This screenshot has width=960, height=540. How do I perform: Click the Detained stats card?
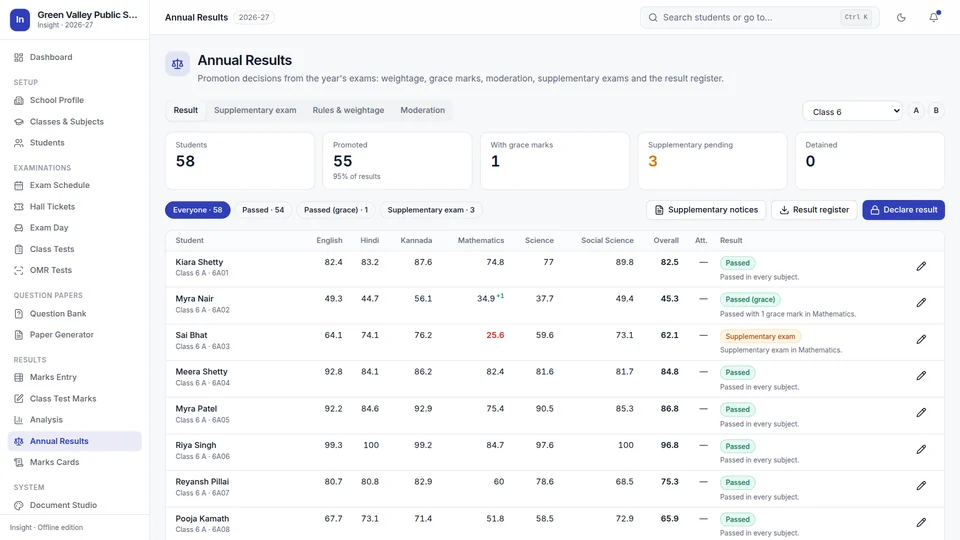point(869,161)
